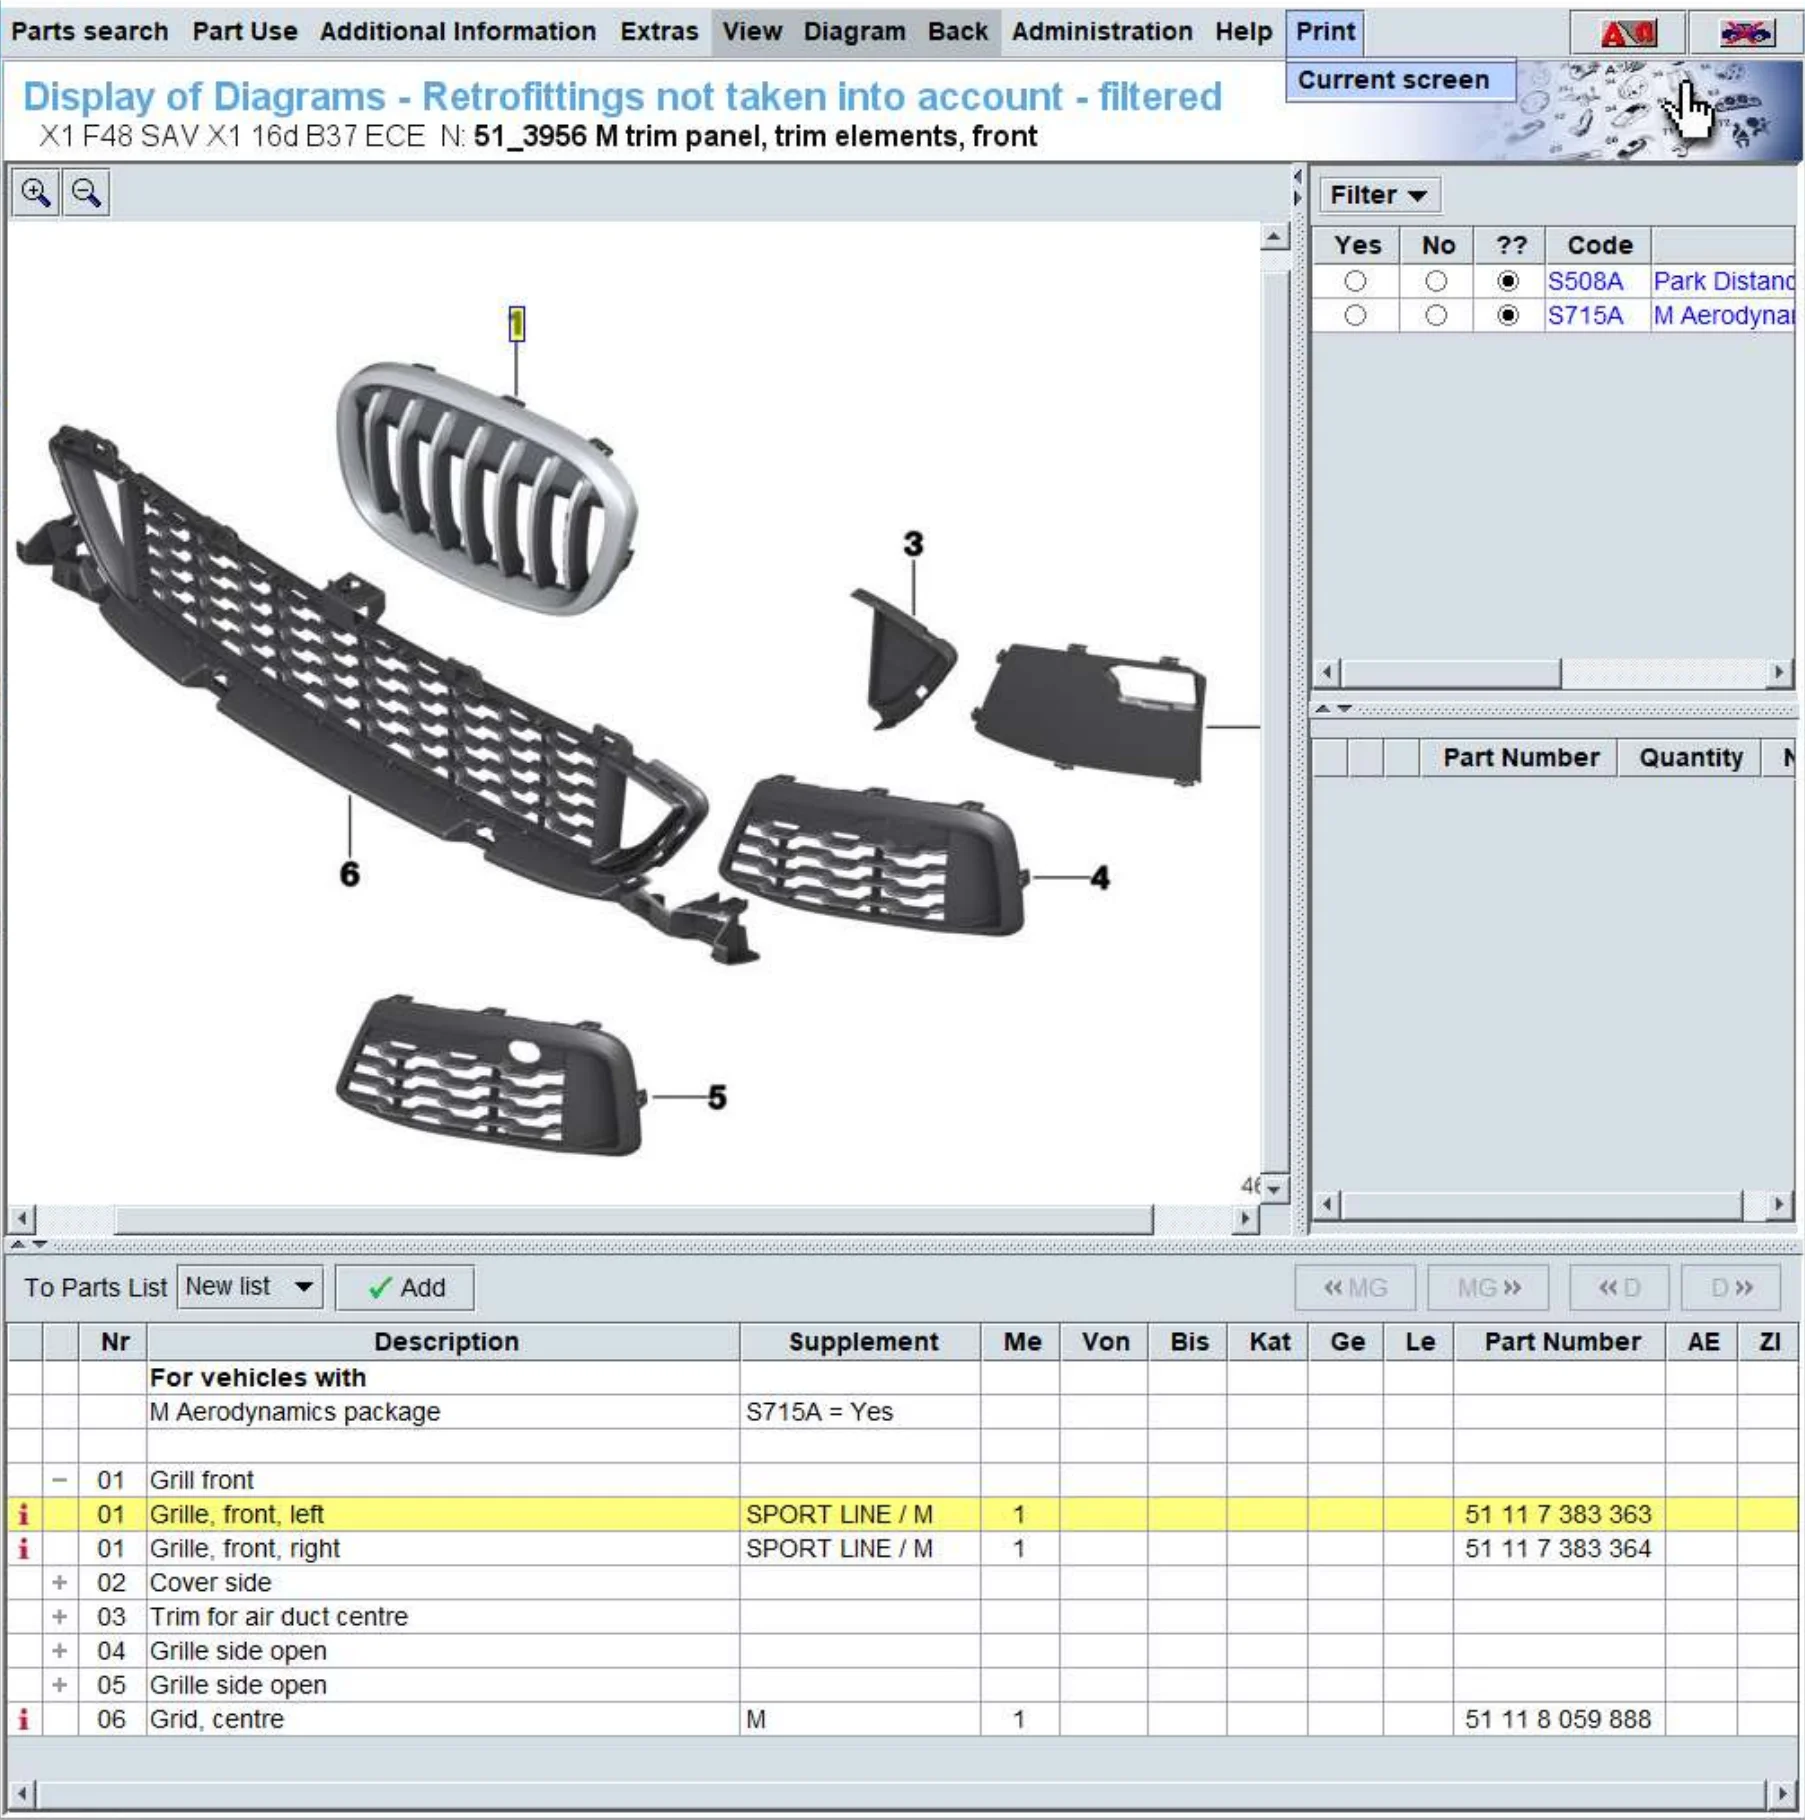Select No radio for S508A
Image resolution: width=1805 pixels, height=1820 pixels.
point(1436,281)
